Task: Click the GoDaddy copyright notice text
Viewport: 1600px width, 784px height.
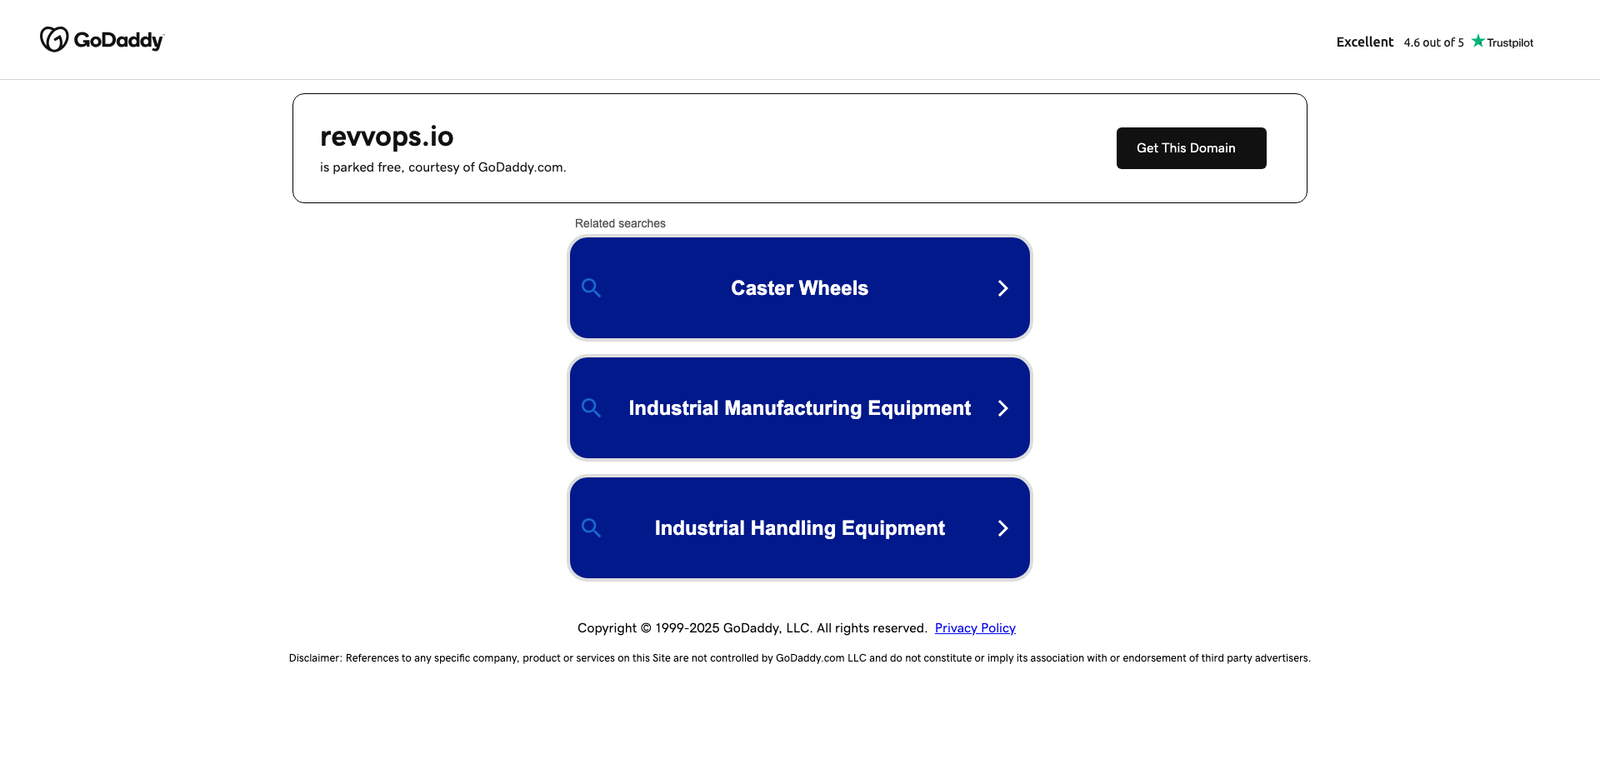Action: tap(752, 628)
